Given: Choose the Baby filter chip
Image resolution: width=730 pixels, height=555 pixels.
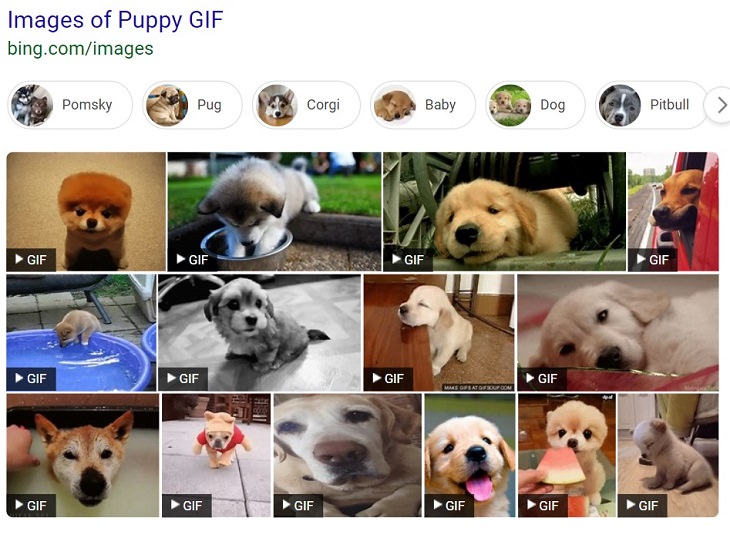Looking at the screenshot, I should [423, 105].
